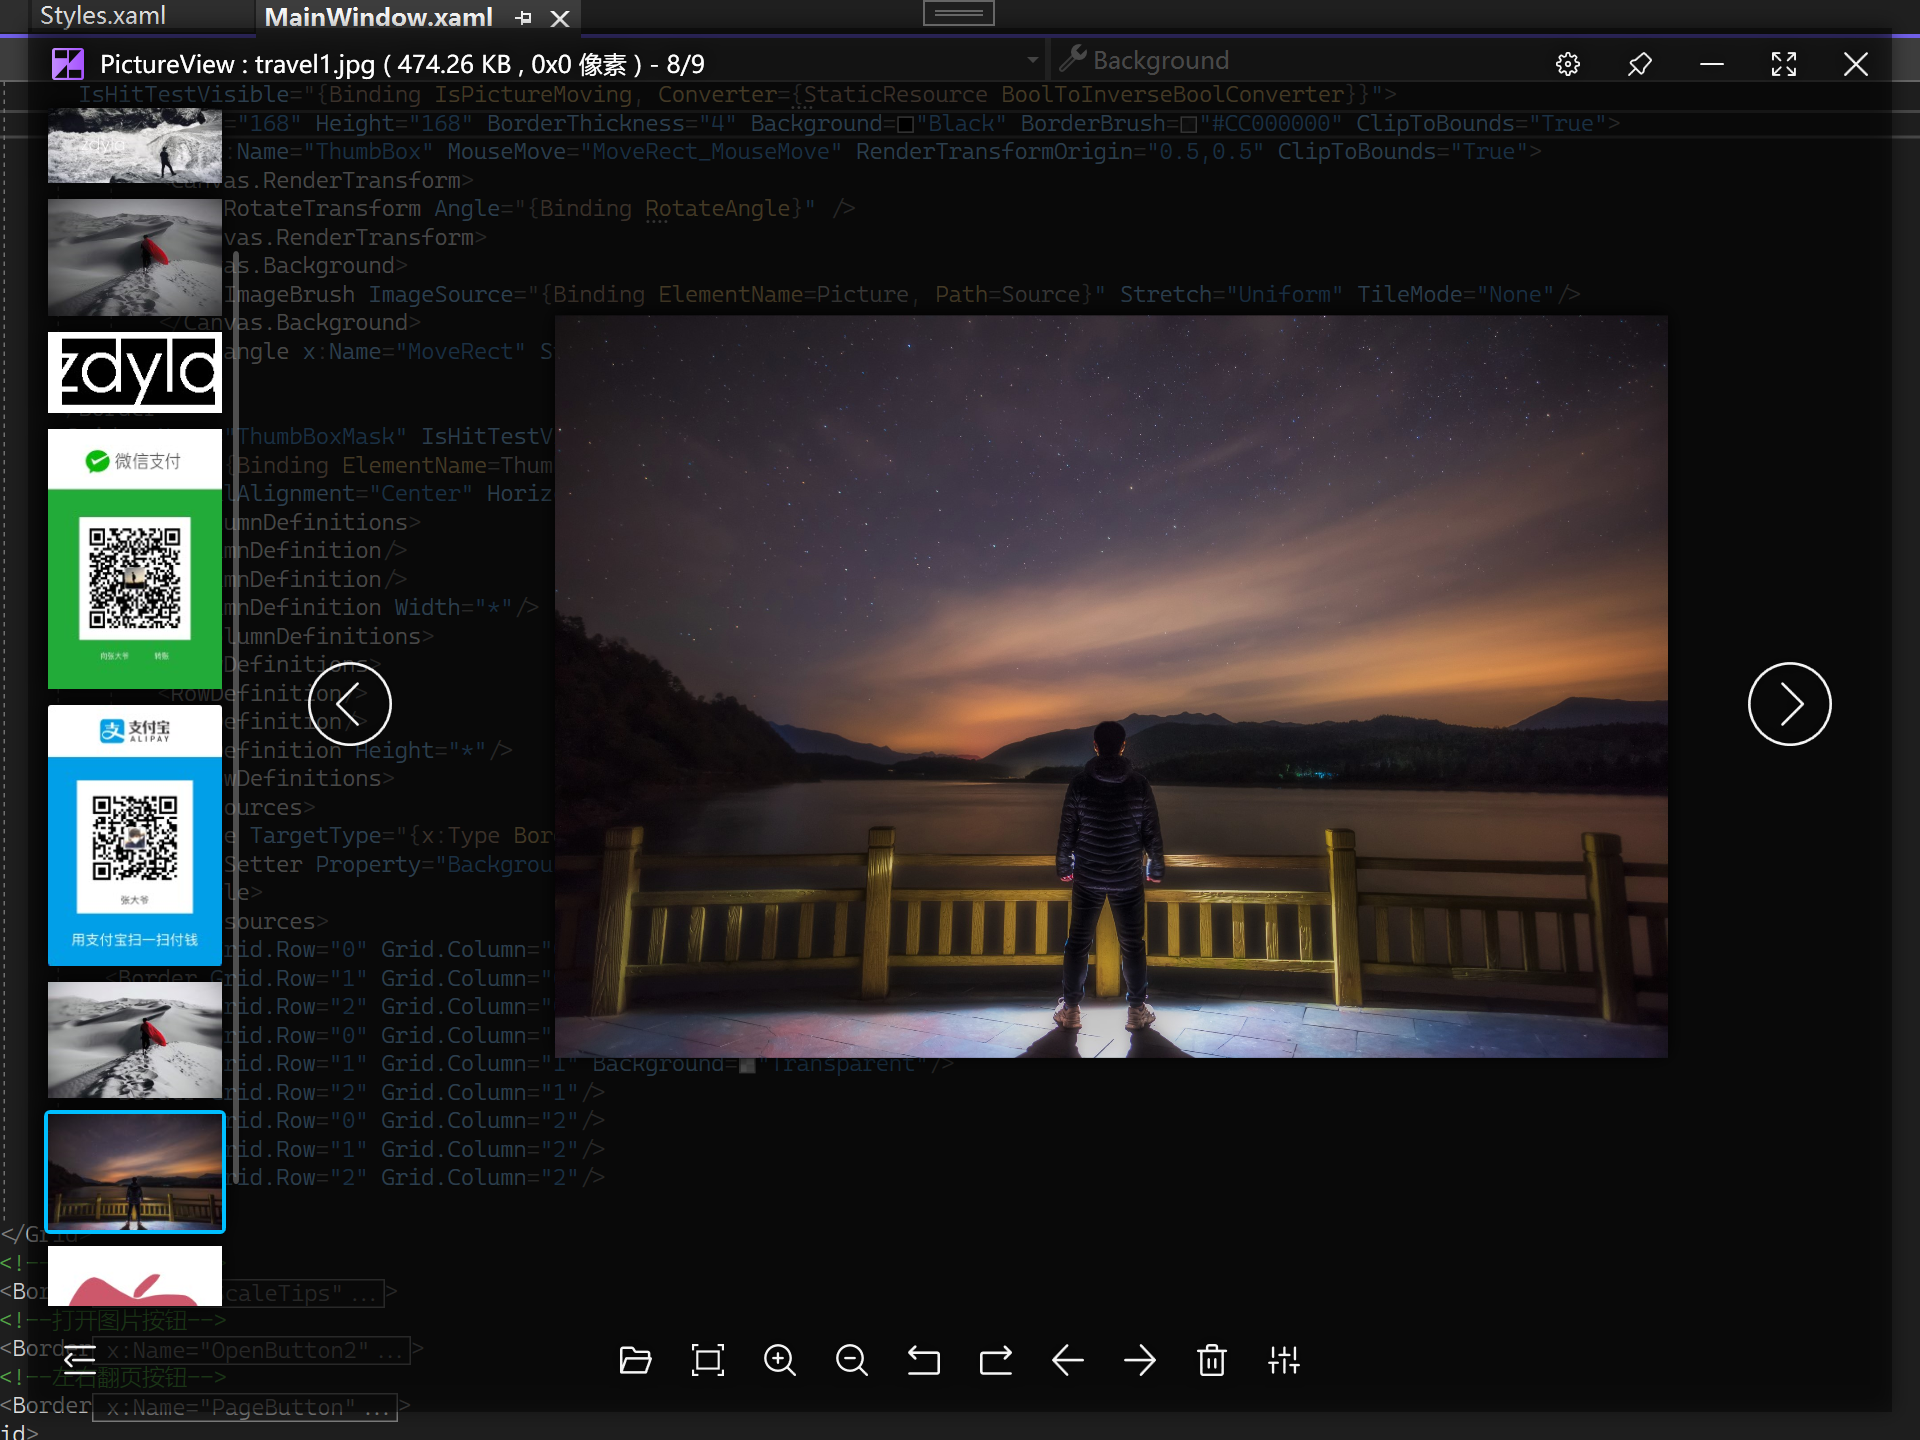Zoom out using the magnifier minus icon
This screenshot has height=1440, width=1920.
click(x=851, y=1360)
